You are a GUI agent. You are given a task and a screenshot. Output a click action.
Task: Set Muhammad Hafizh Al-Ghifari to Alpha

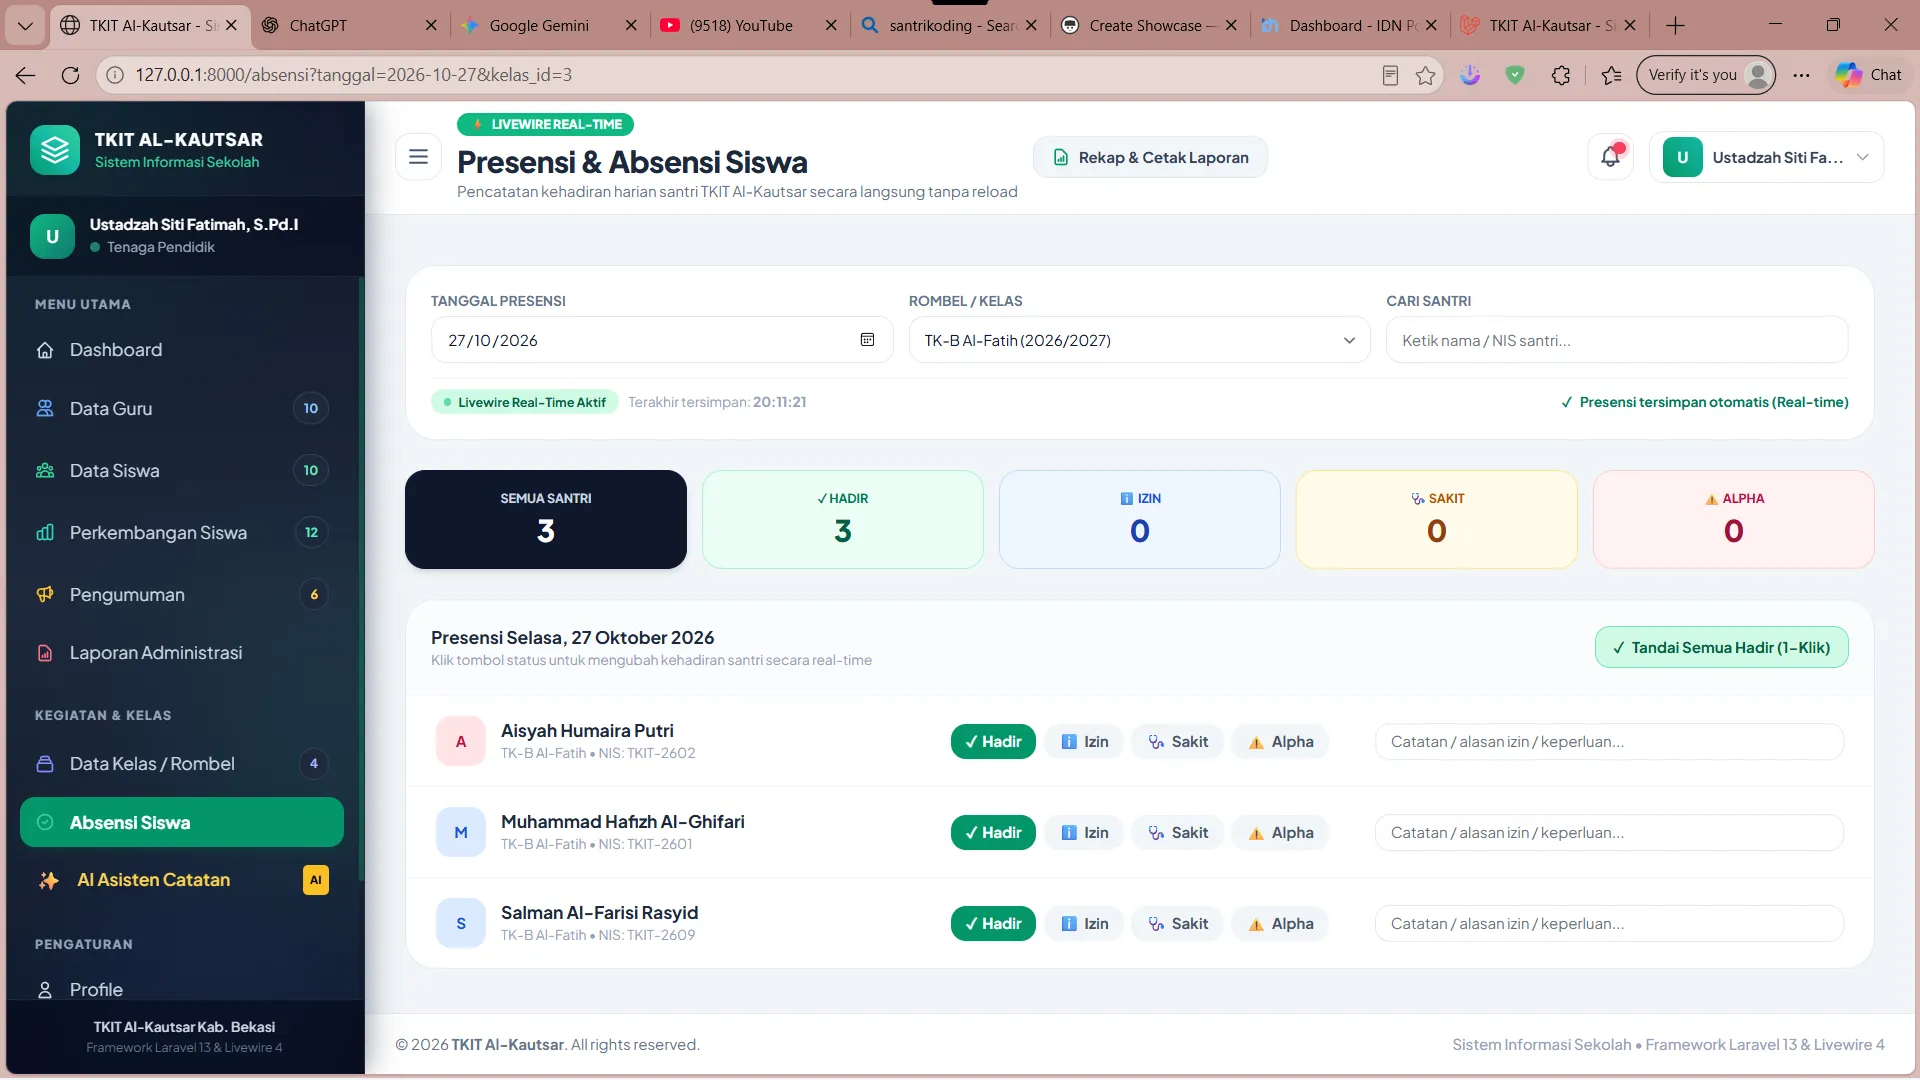tap(1280, 833)
